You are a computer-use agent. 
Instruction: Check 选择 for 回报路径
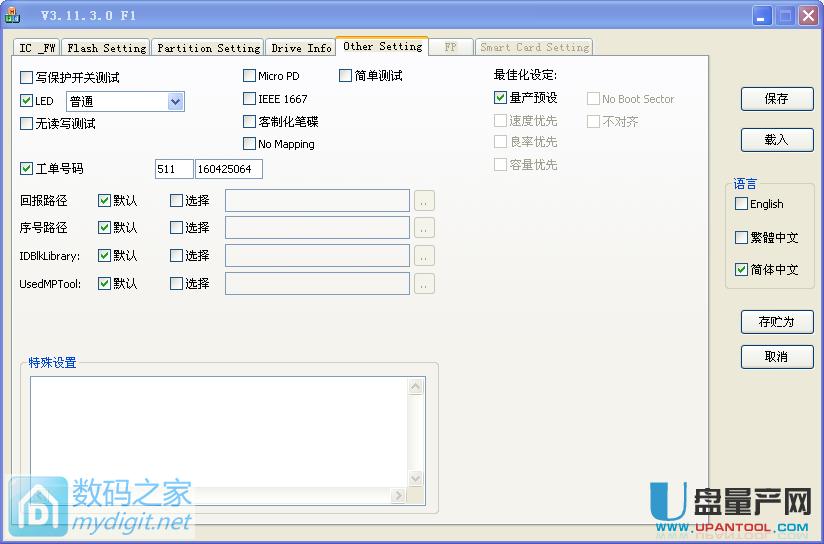click(x=177, y=200)
